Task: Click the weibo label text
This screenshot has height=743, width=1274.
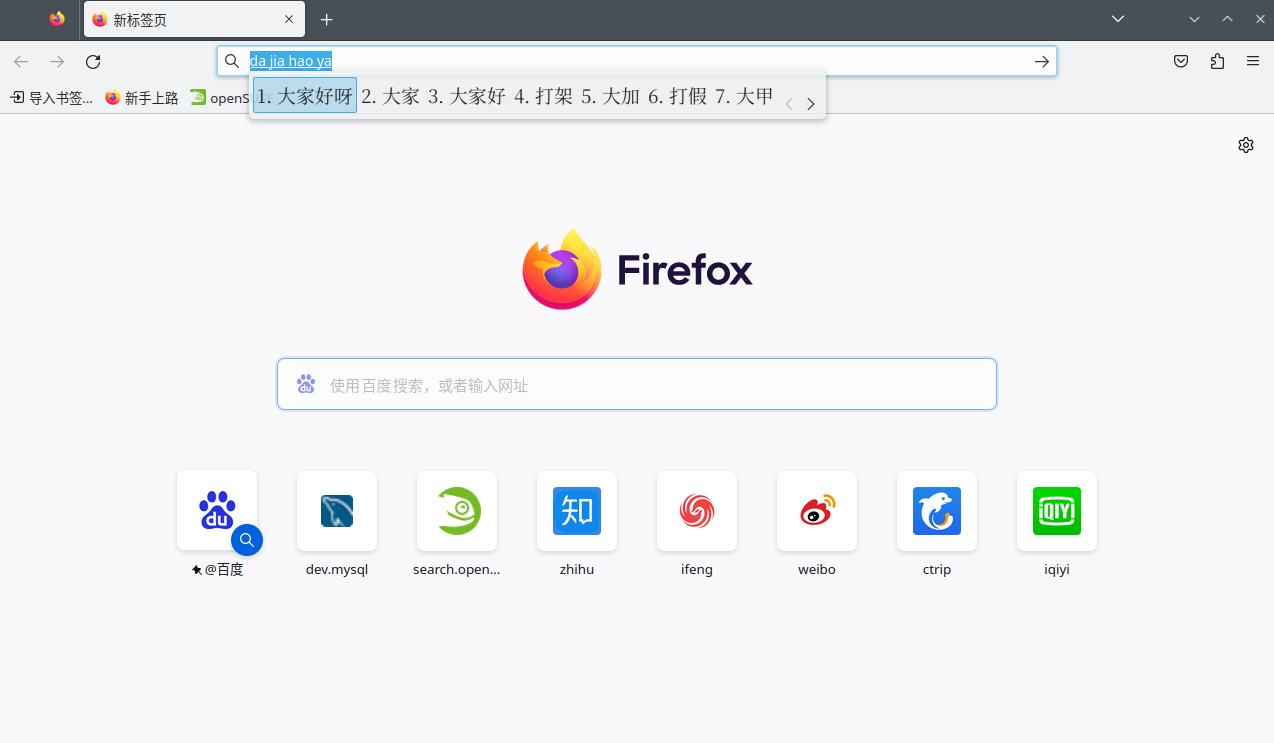Action: (817, 570)
